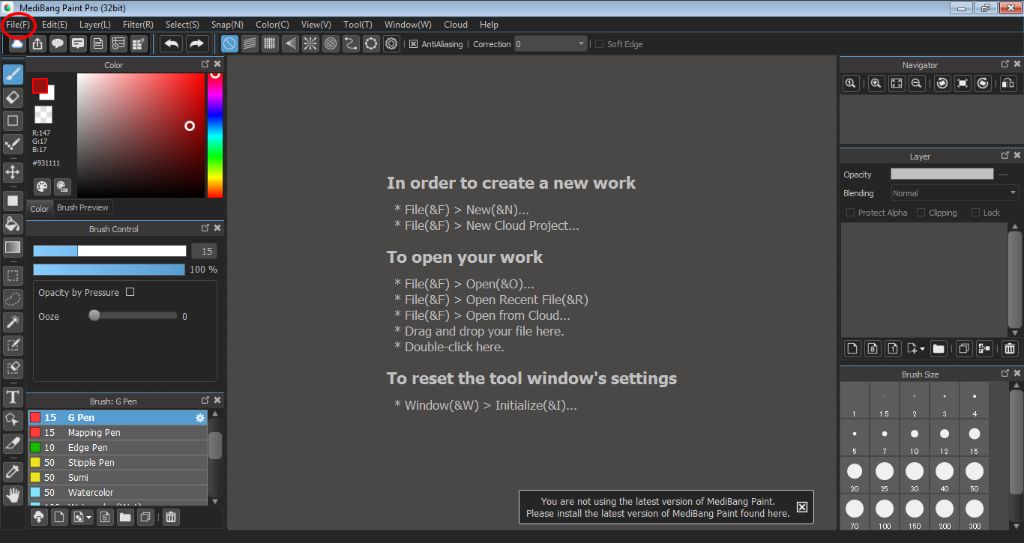
Task: Select the Hand tool
Action: [x=12, y=495]
